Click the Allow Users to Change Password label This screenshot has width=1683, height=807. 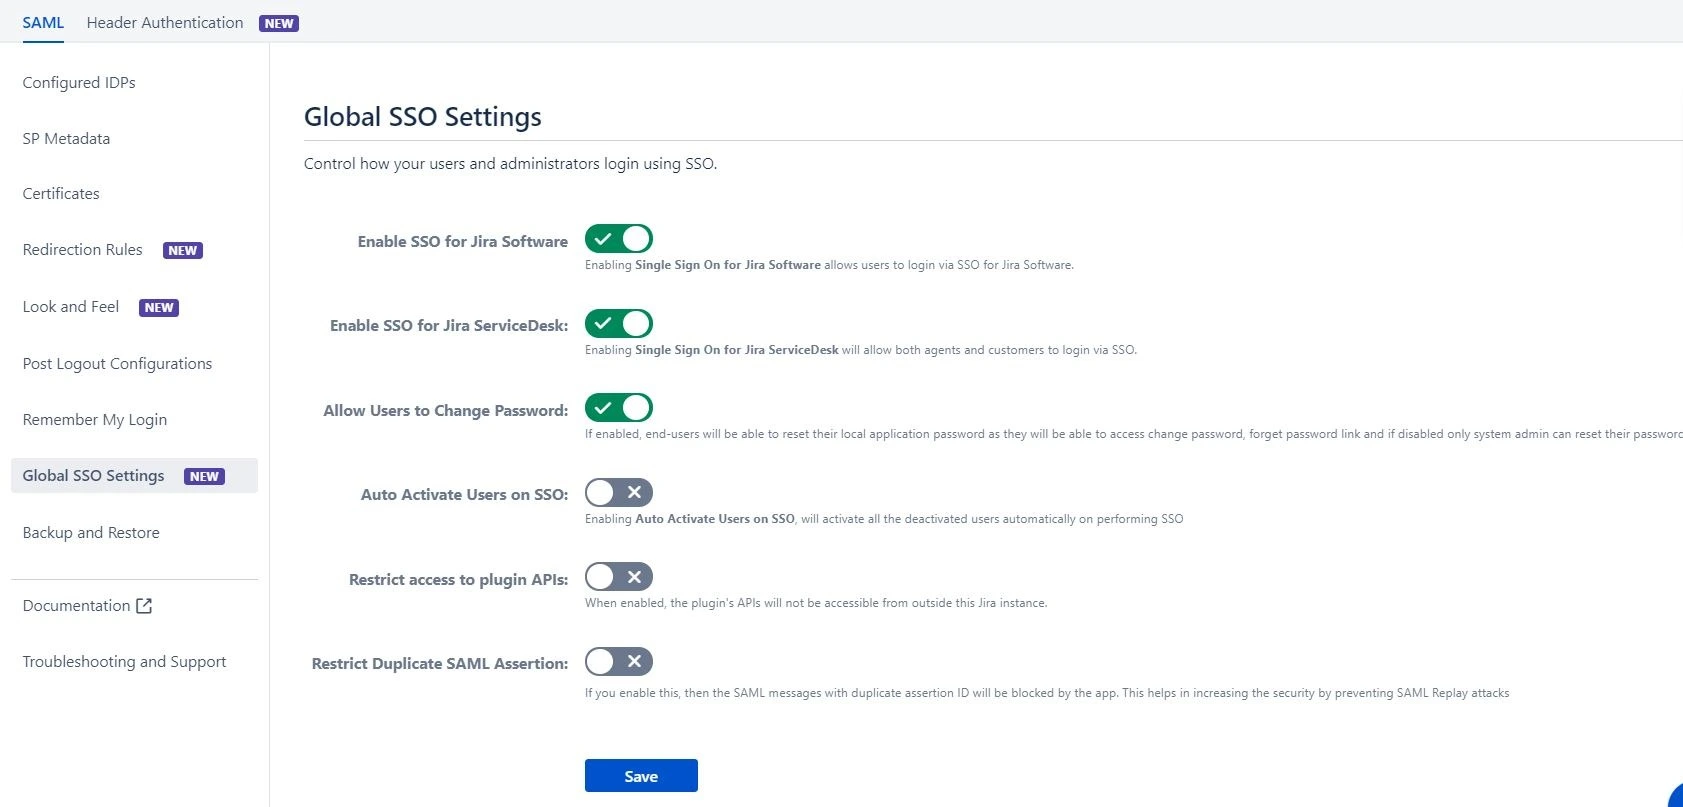(x=446, y=411)
